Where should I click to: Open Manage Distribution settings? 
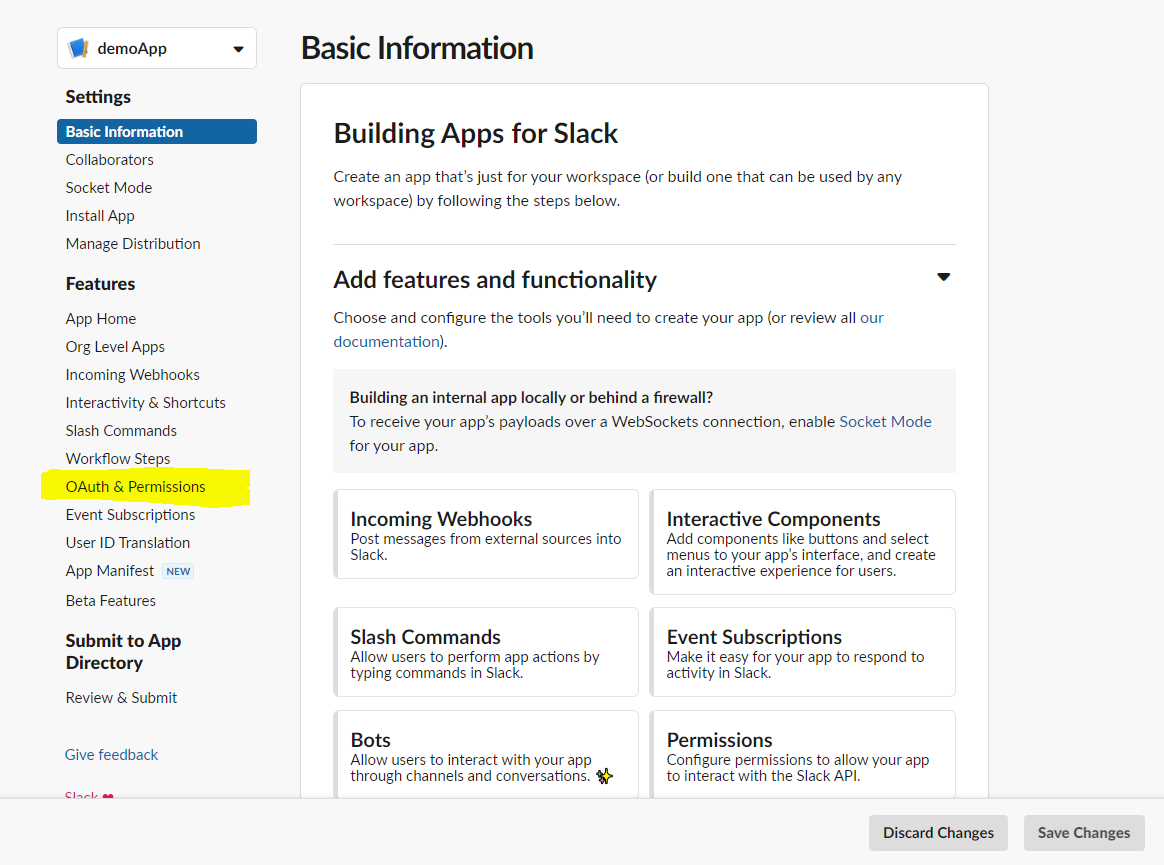(x=133, y=244)
